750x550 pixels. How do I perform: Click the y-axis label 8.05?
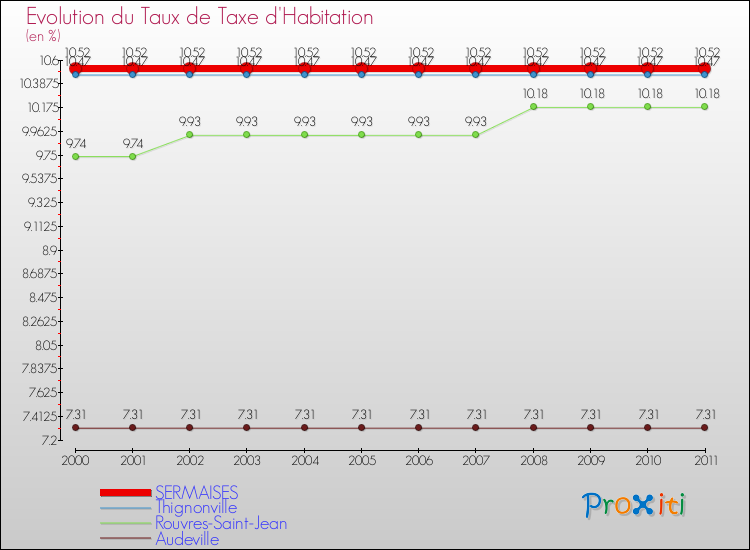pos(46,345)
